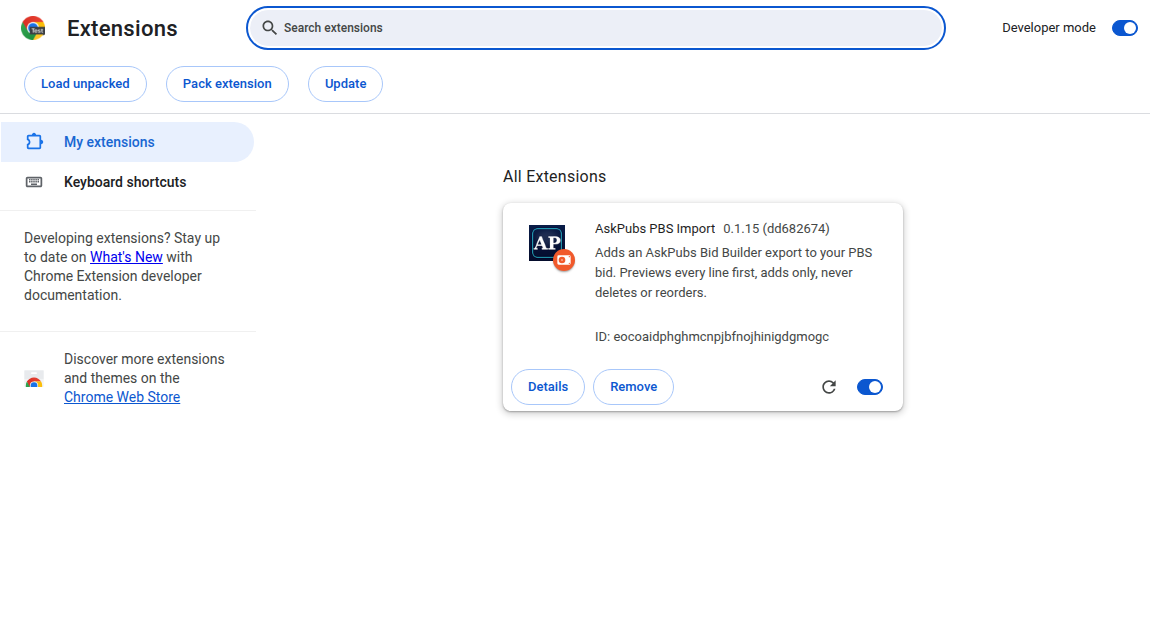Click the All Extensions heading
This screenshot has height=620, width=1150.
click(554, 176)
